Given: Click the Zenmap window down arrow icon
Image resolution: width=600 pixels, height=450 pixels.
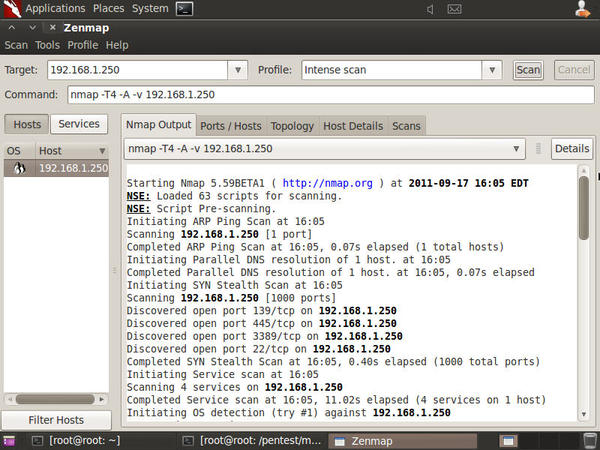Looking at the screenshot, I should pyautogui.click(x=33, y=28).
